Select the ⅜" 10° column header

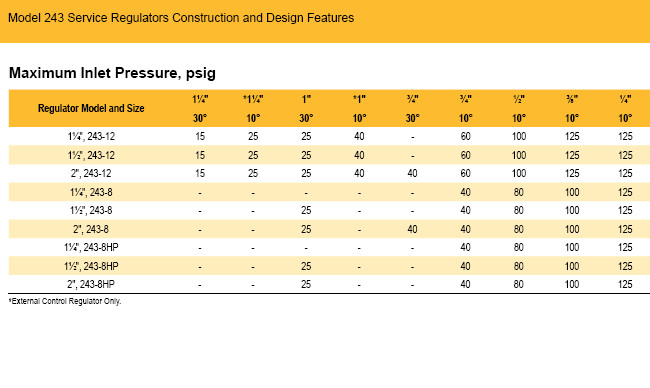[572, 109]
